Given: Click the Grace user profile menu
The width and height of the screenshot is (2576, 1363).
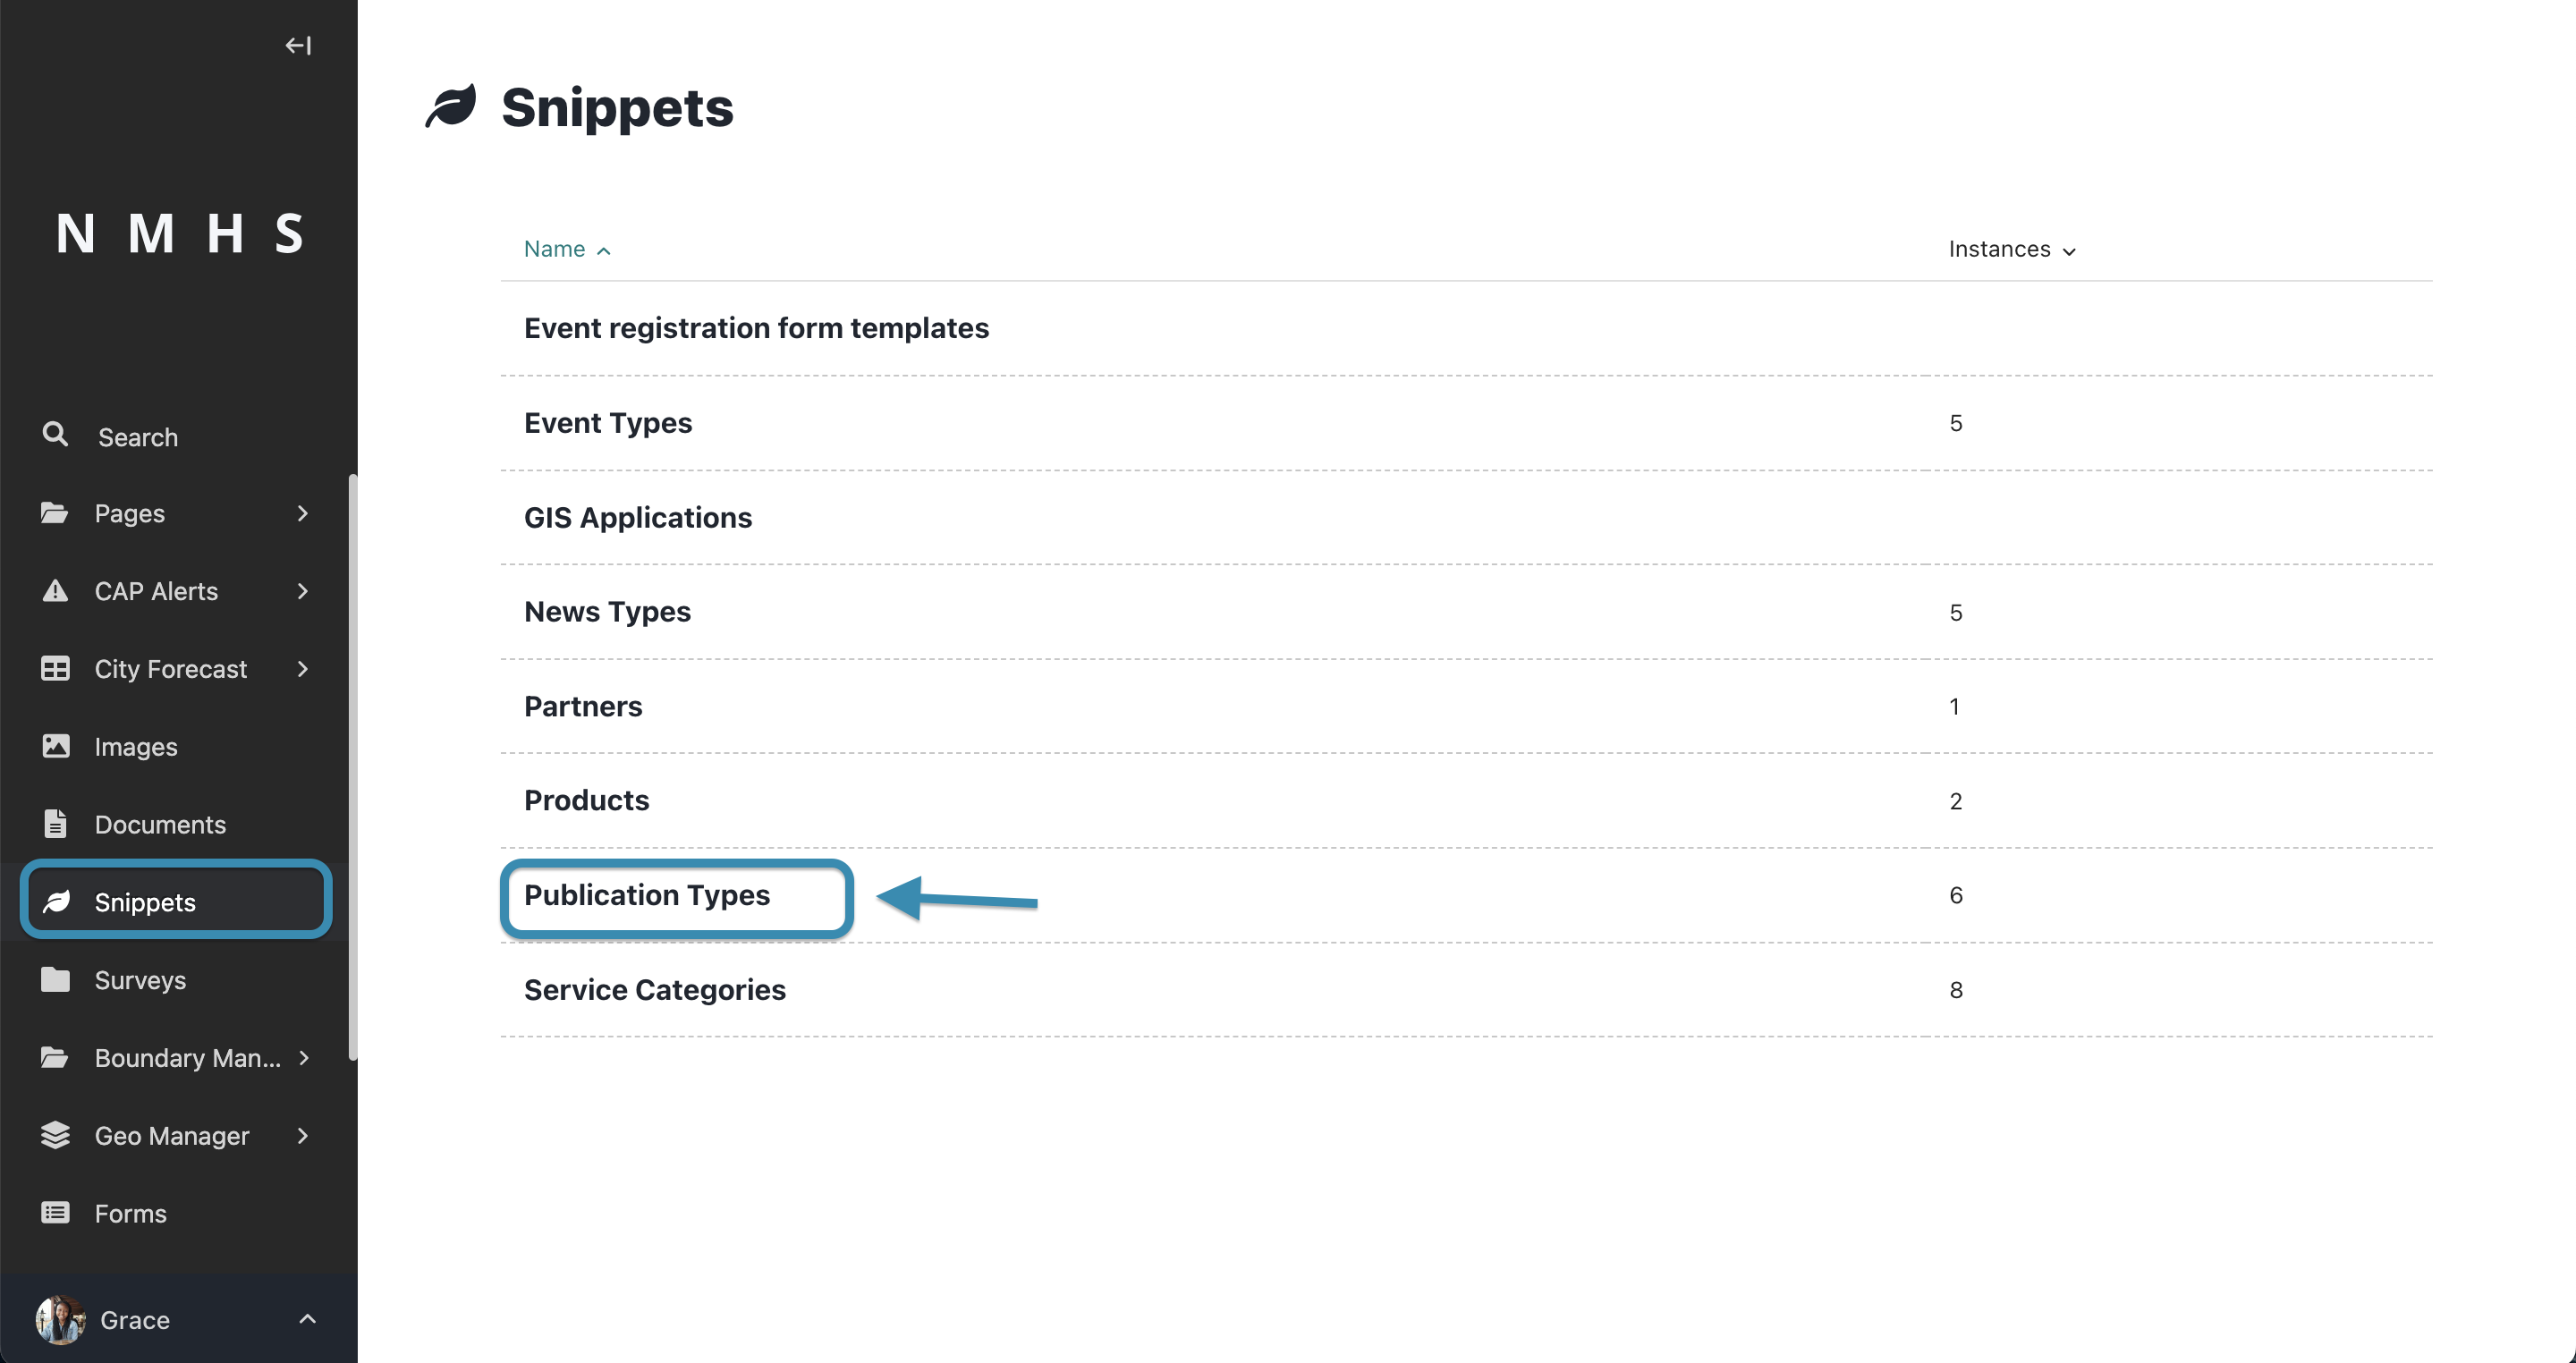Looking at the screenshot, I should pos(179,1320).
